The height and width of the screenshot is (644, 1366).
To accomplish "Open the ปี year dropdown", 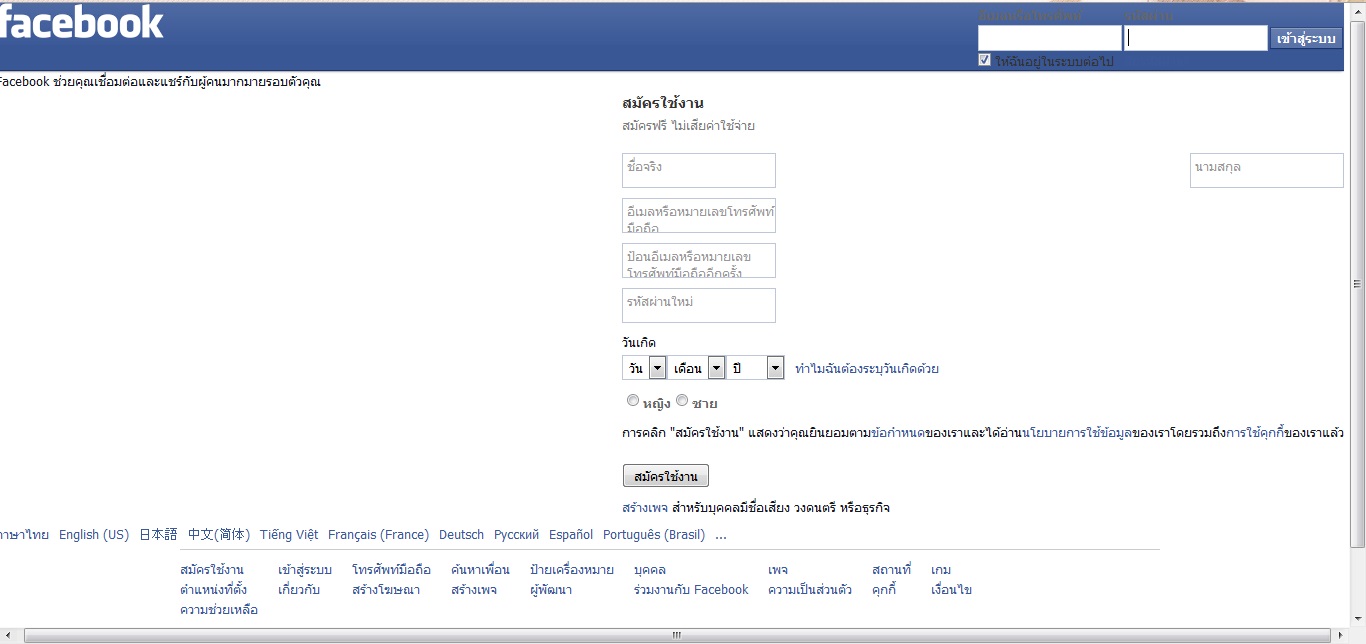I will coord(755,368).
